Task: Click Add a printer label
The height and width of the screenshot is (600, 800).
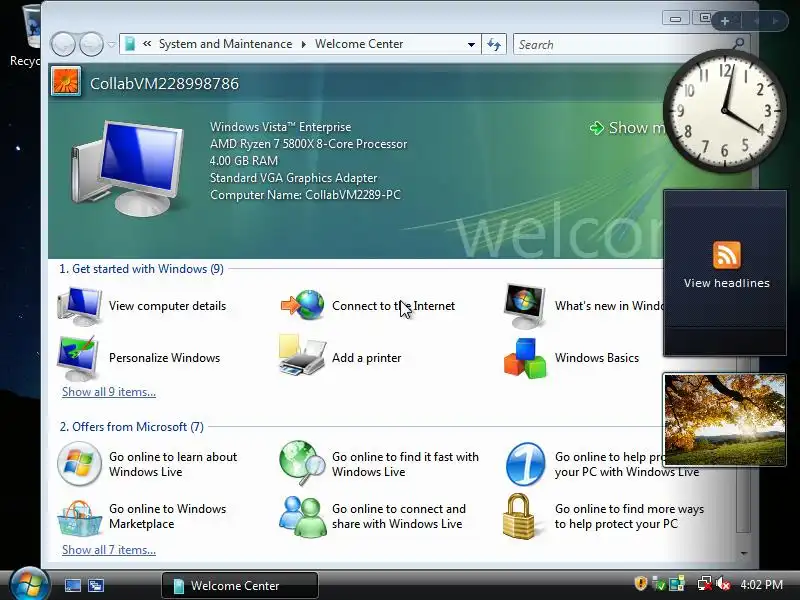Action: (366, 358)
